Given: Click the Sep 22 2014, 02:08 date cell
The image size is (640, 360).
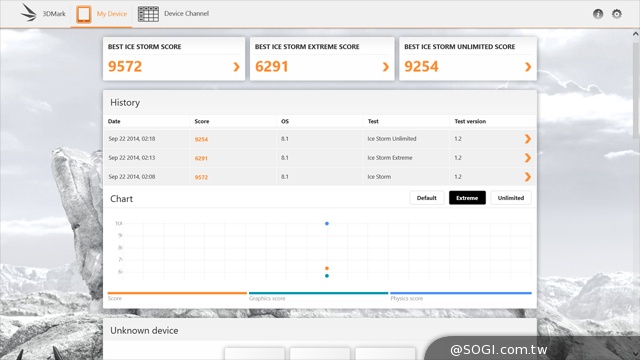Looking at the screenshot, I should tap(132, 177).
